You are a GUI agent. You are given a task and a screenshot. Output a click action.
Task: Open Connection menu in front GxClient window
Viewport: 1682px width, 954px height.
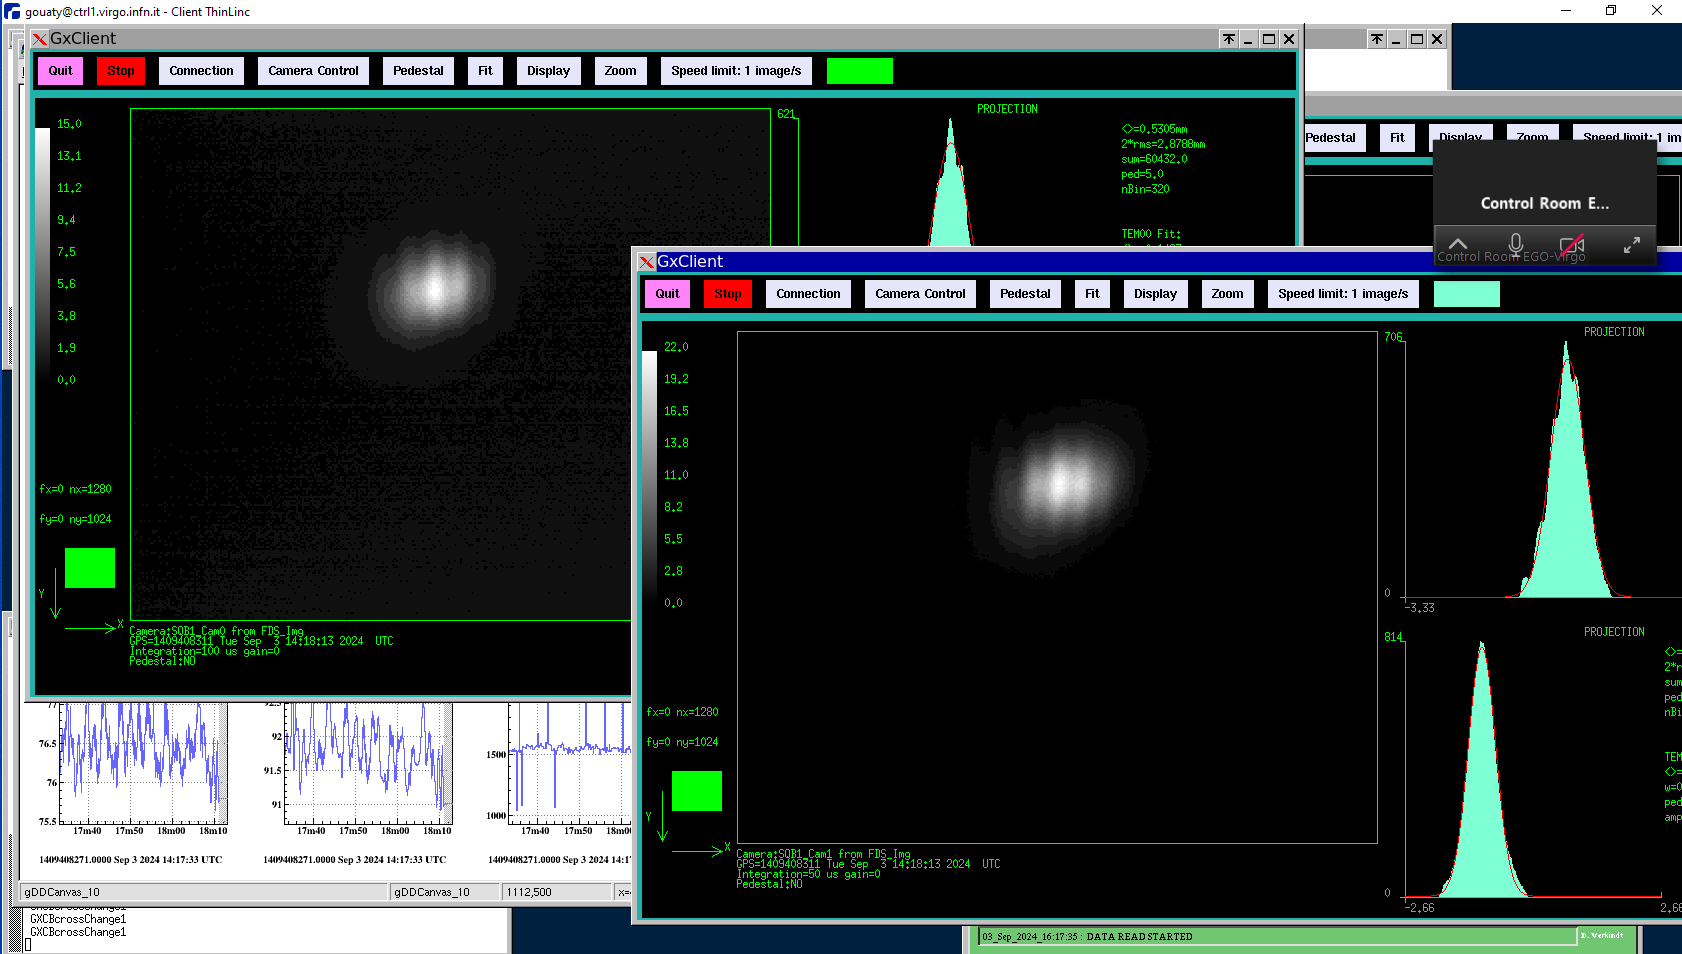[808, 294]
